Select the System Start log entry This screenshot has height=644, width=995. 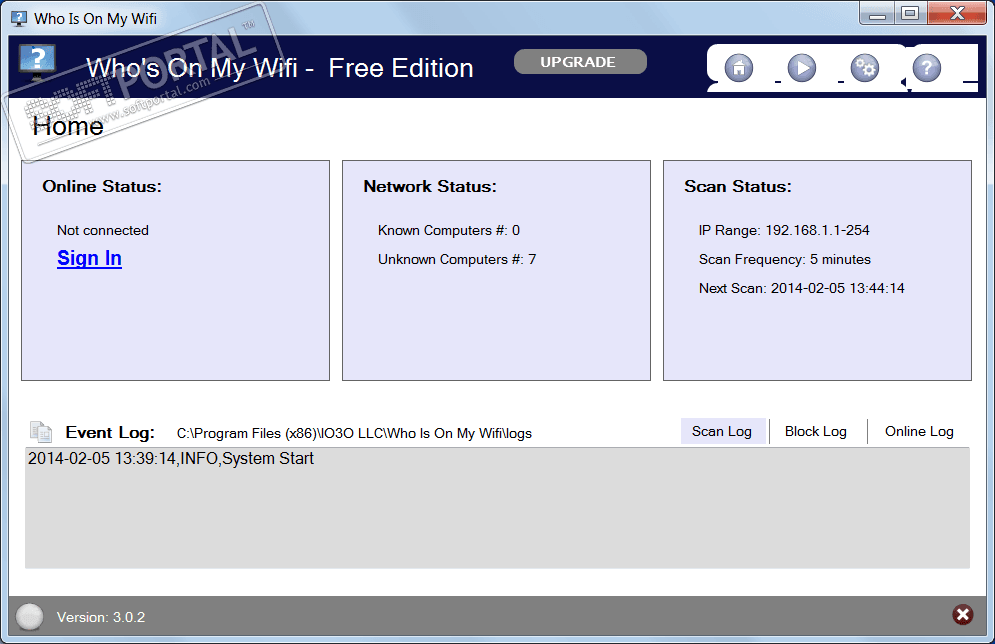point(171,458)
